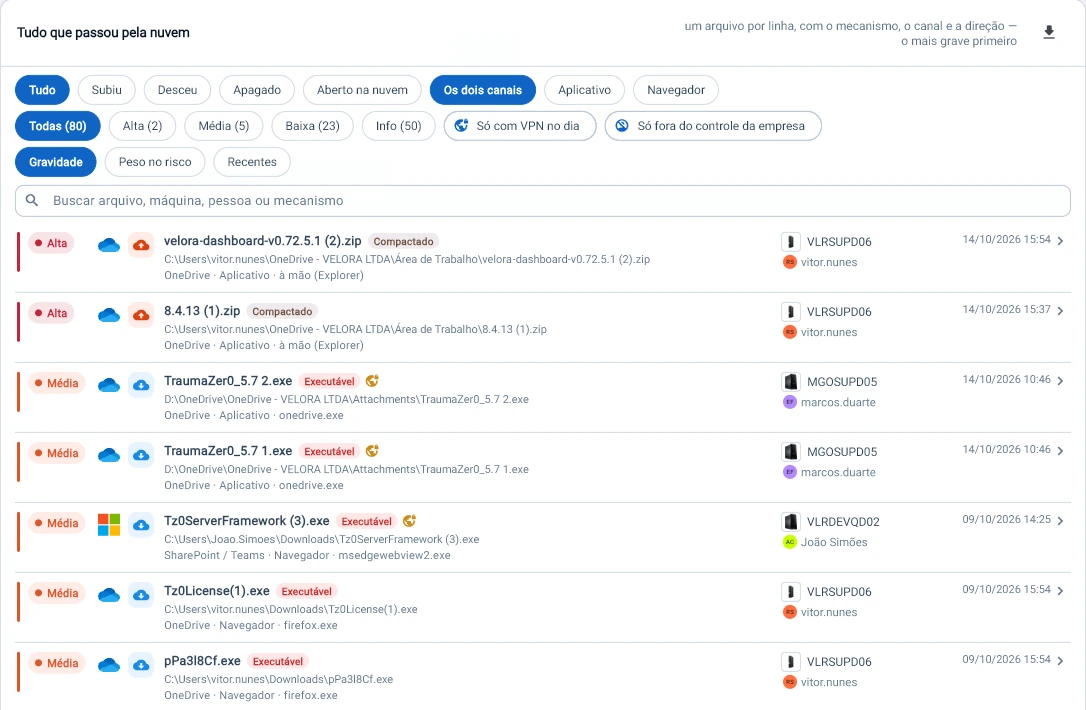Click device icon beside VLRDEVQD02
1086x710 pixels.
coord(790,522)
